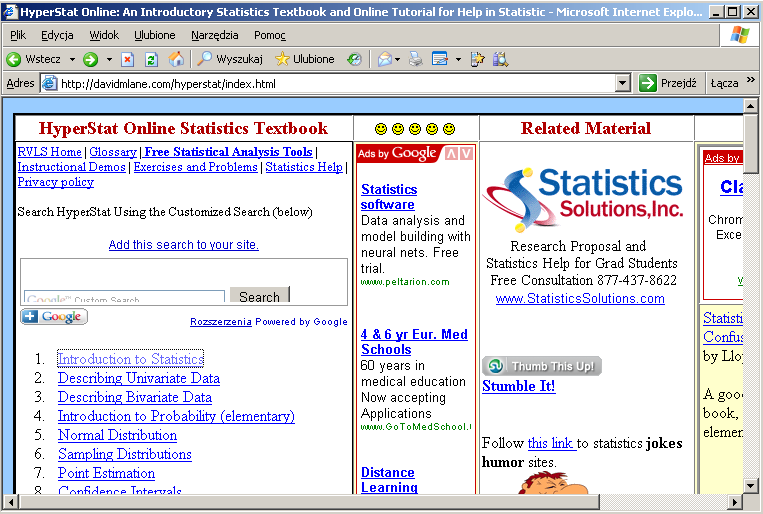Open the Edit button dropdown arrow
763x514 pixels.
point(458,59)
